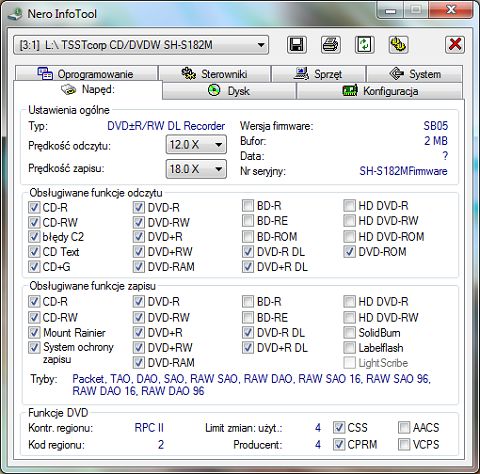This screenshot has height=474, width=480.
Task: Toggle CPRM checkbox
Action: pyautogui.click(x=339, y=444)
